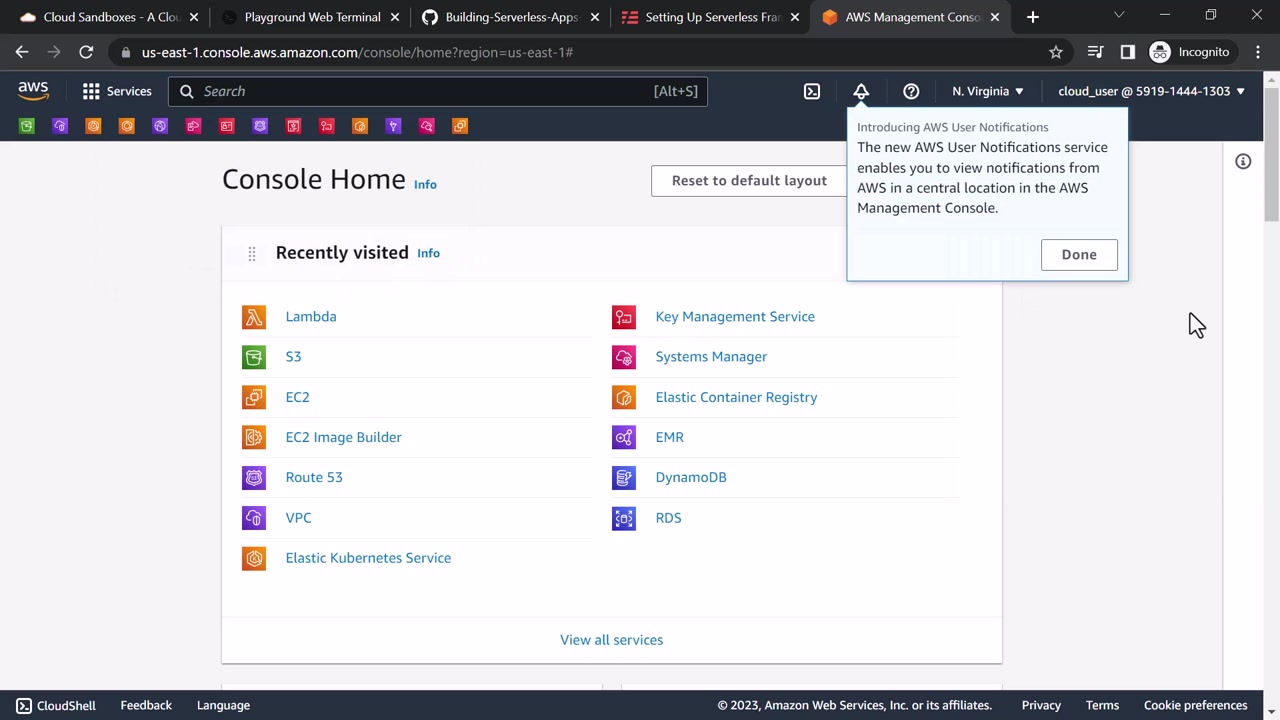The width and height of the screenshot is (1280, 720).
Task: Open the CloudWatch shortcut in the favorites bar
Action: coord(427,126)
